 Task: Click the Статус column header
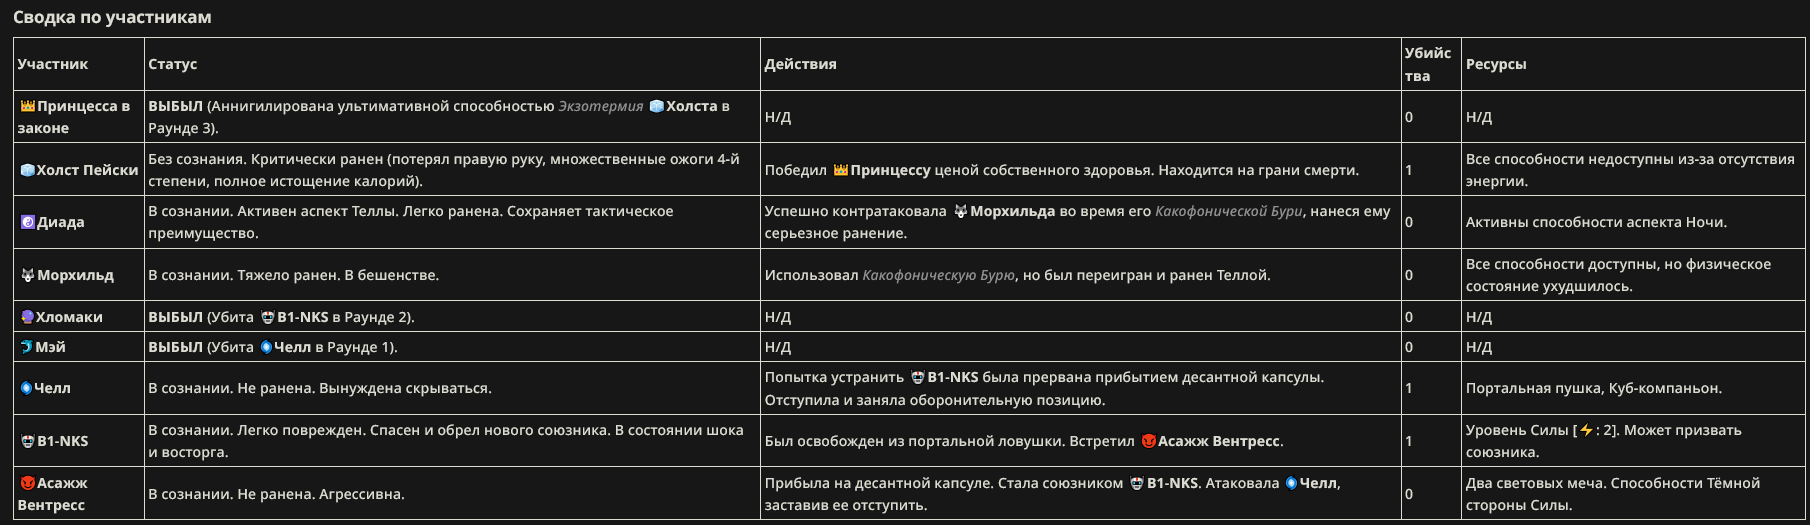(x=173, y=64)
